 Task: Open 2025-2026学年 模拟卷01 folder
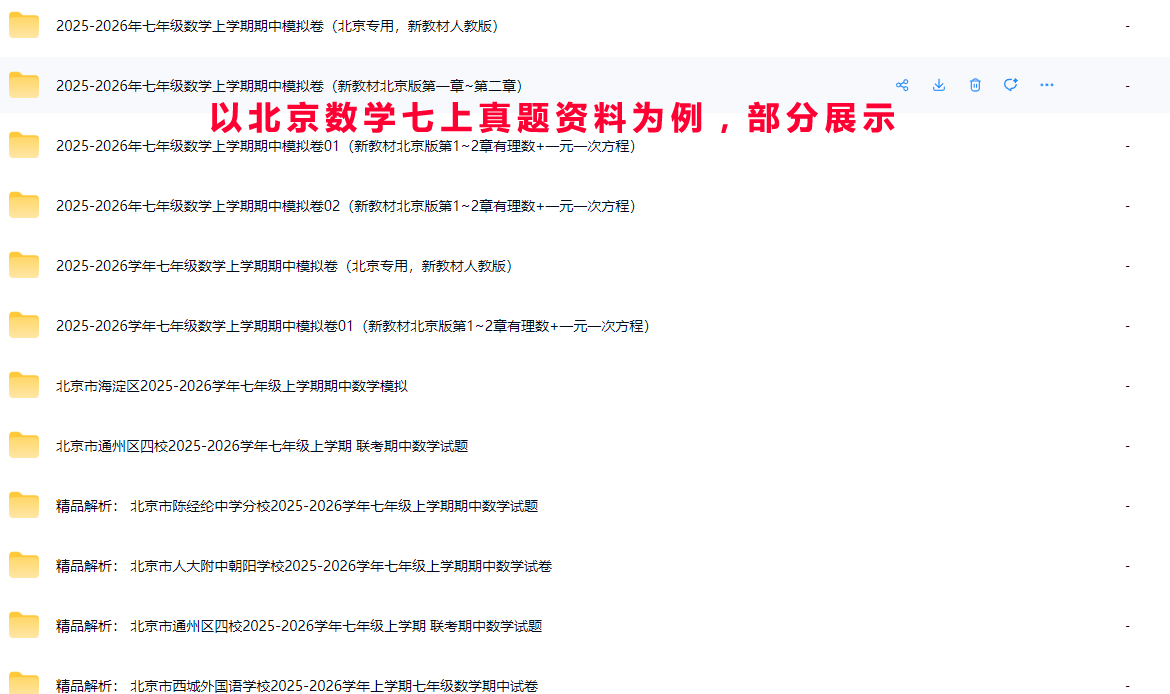click(x=352, y=326)
